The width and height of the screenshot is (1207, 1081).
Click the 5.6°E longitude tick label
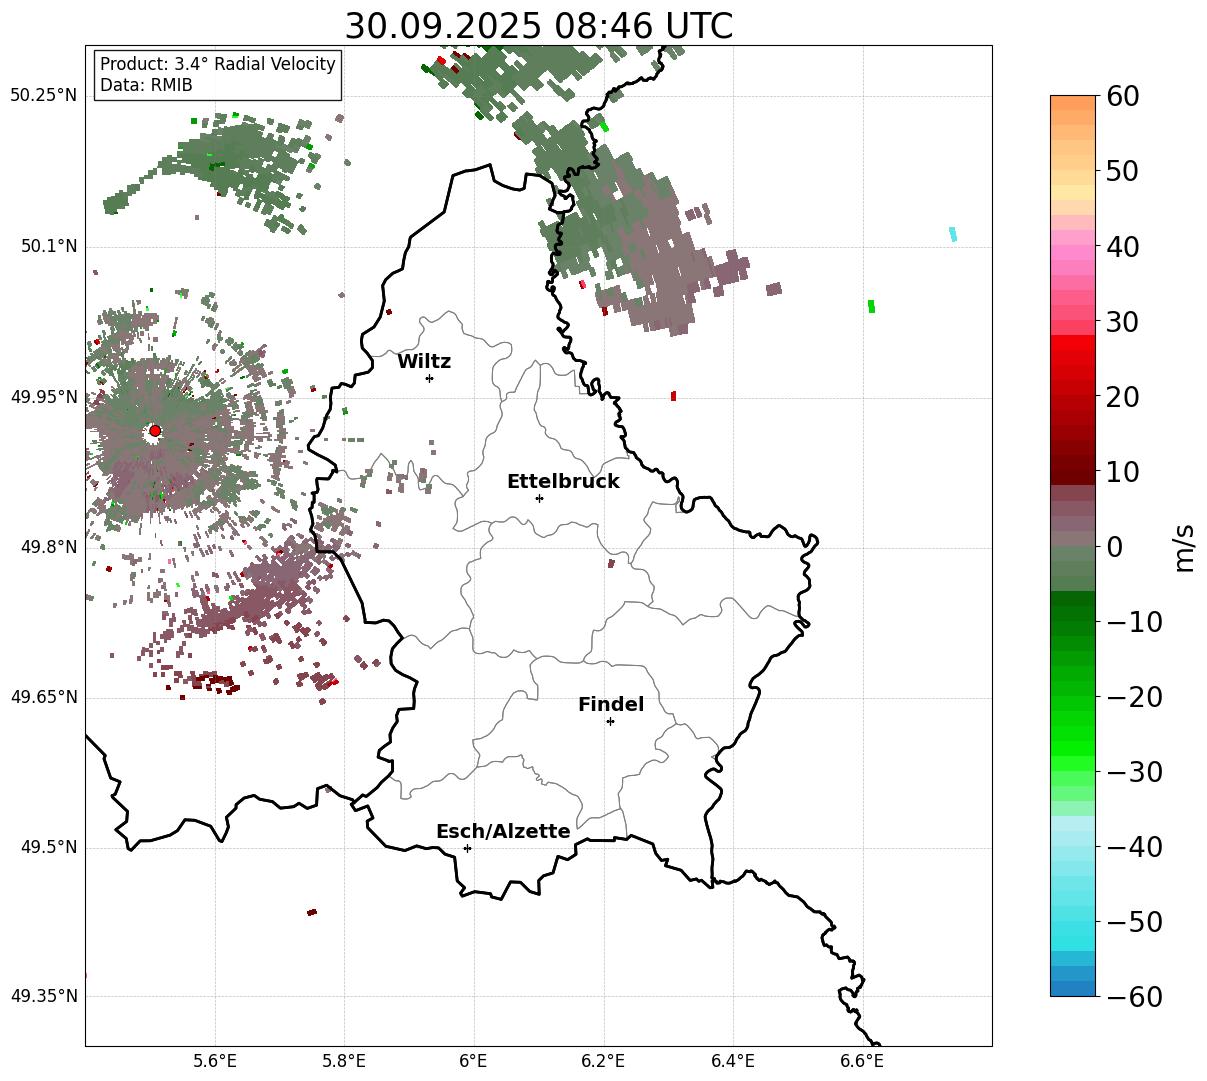pyautogui.click(x=215, y=1060)
